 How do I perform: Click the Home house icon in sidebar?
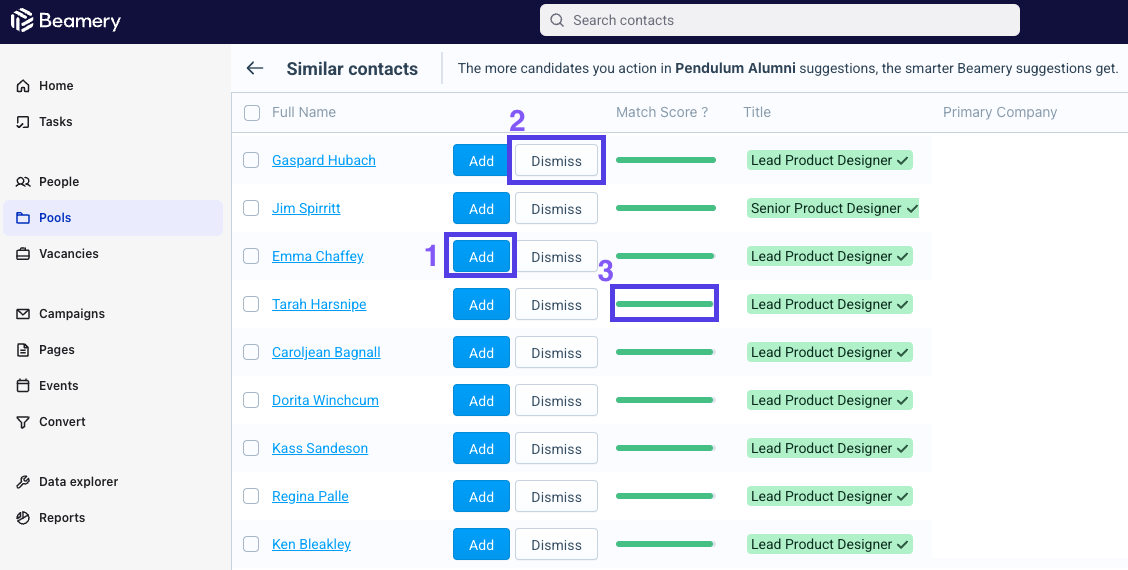(23, 86)
